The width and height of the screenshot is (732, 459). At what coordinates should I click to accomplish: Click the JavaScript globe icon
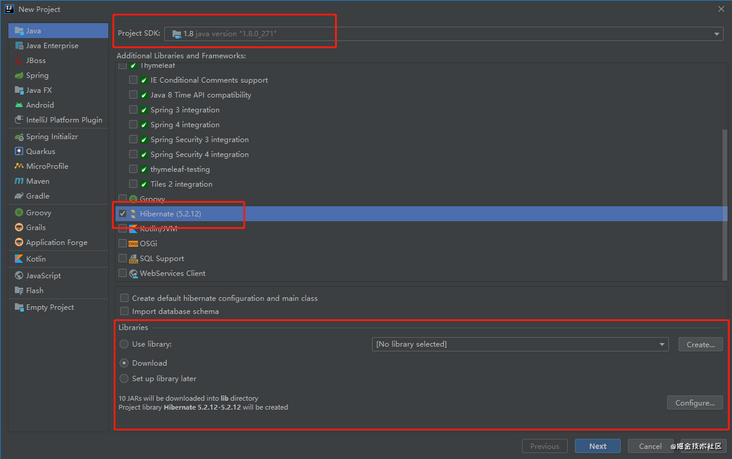[x=19, y=275]
